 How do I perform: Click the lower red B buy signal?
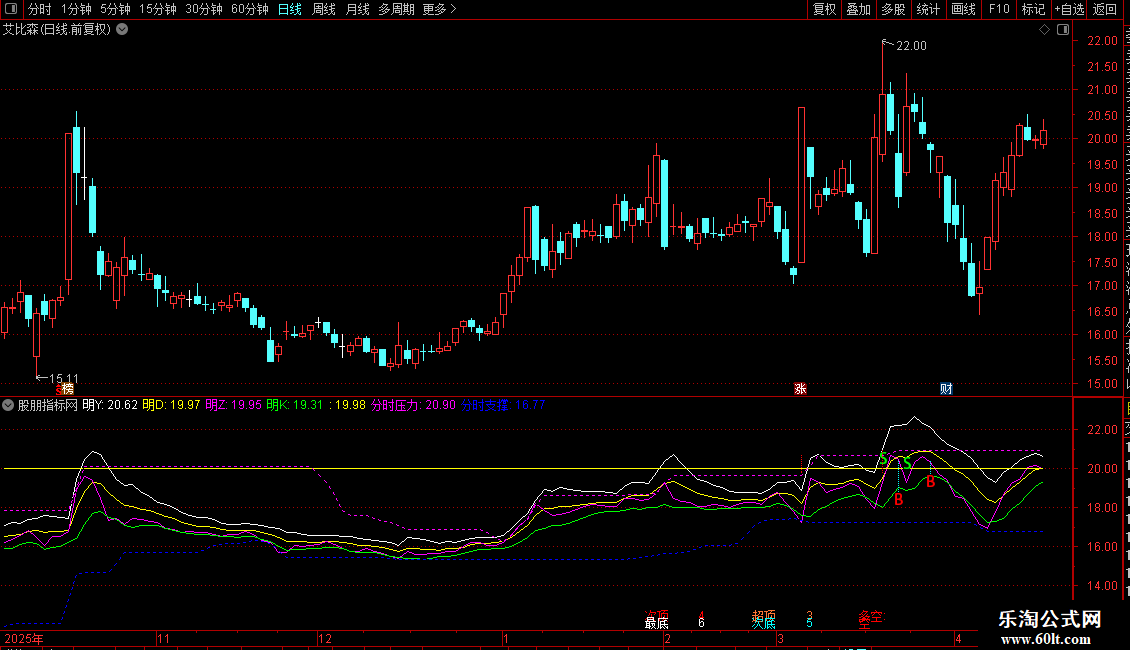pyautogui.click(x=899, y=499)
